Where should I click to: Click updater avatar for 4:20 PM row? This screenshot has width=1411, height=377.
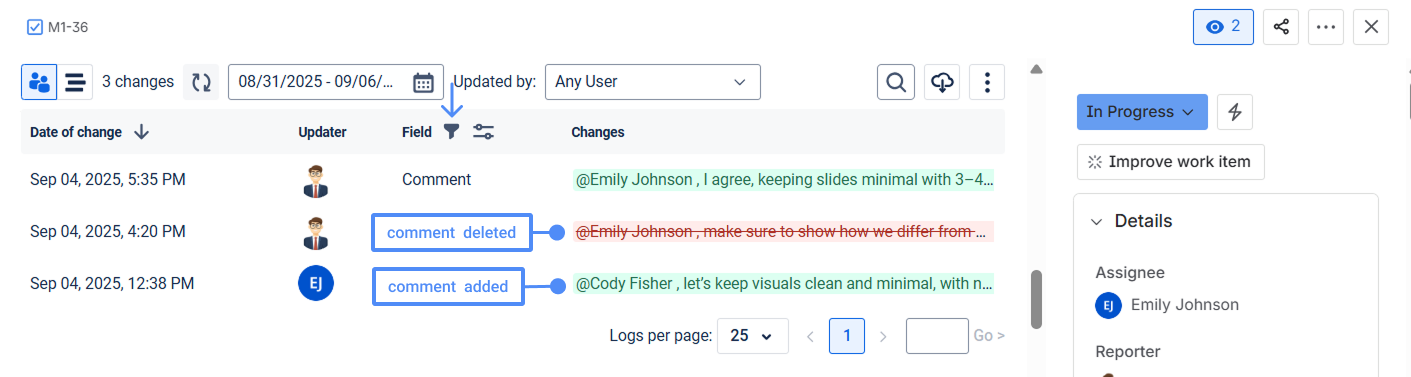(x=316, y=232)
